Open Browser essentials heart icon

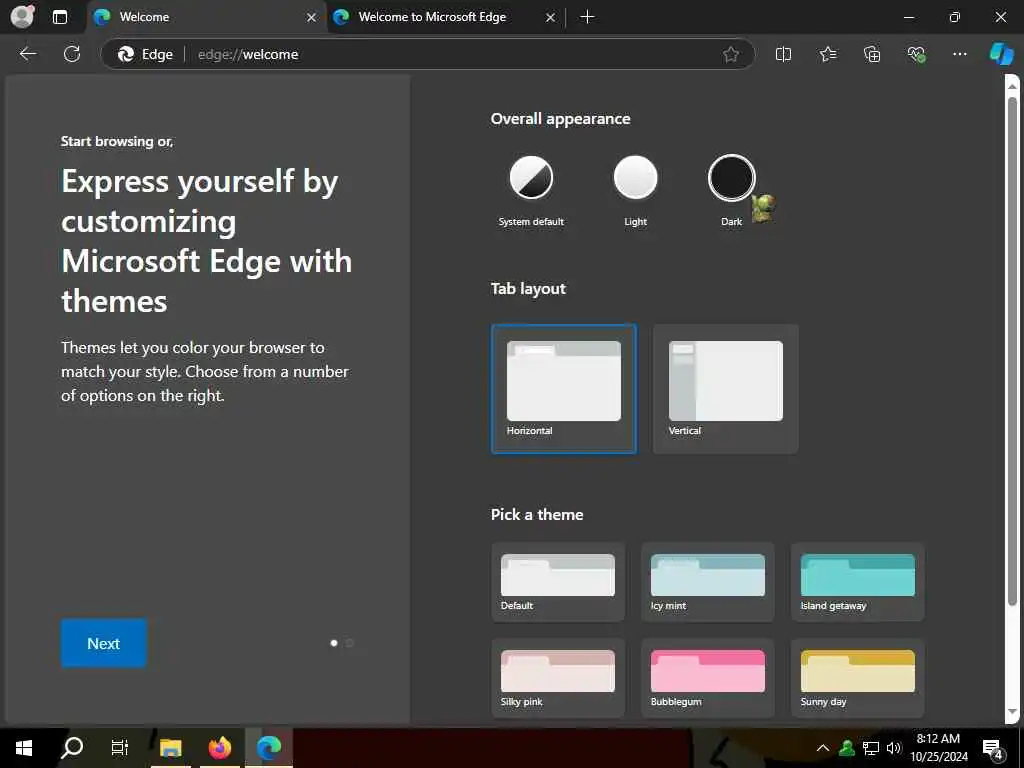point(916,54)
